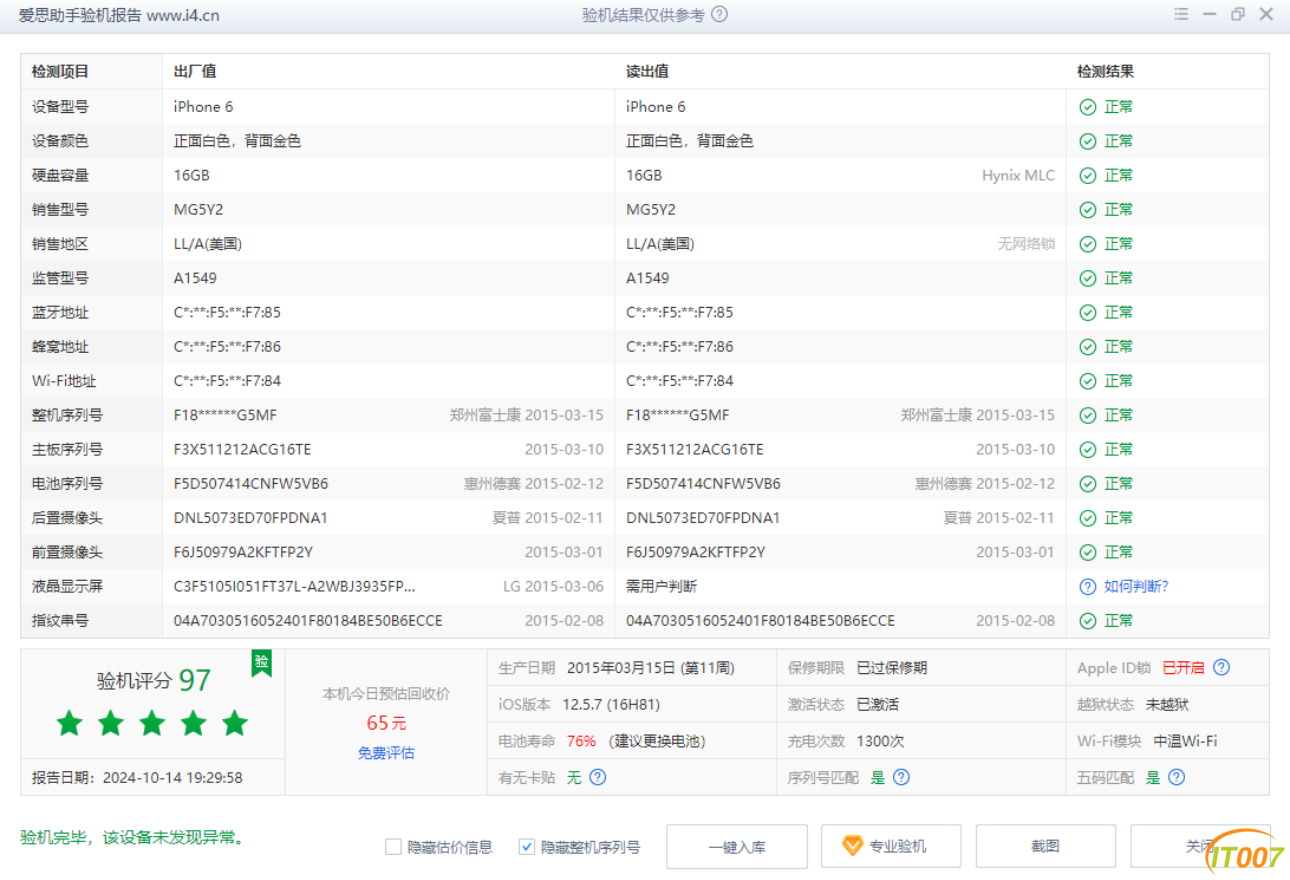Click the green check icon for 蓝牙地址

[1088, 313]
